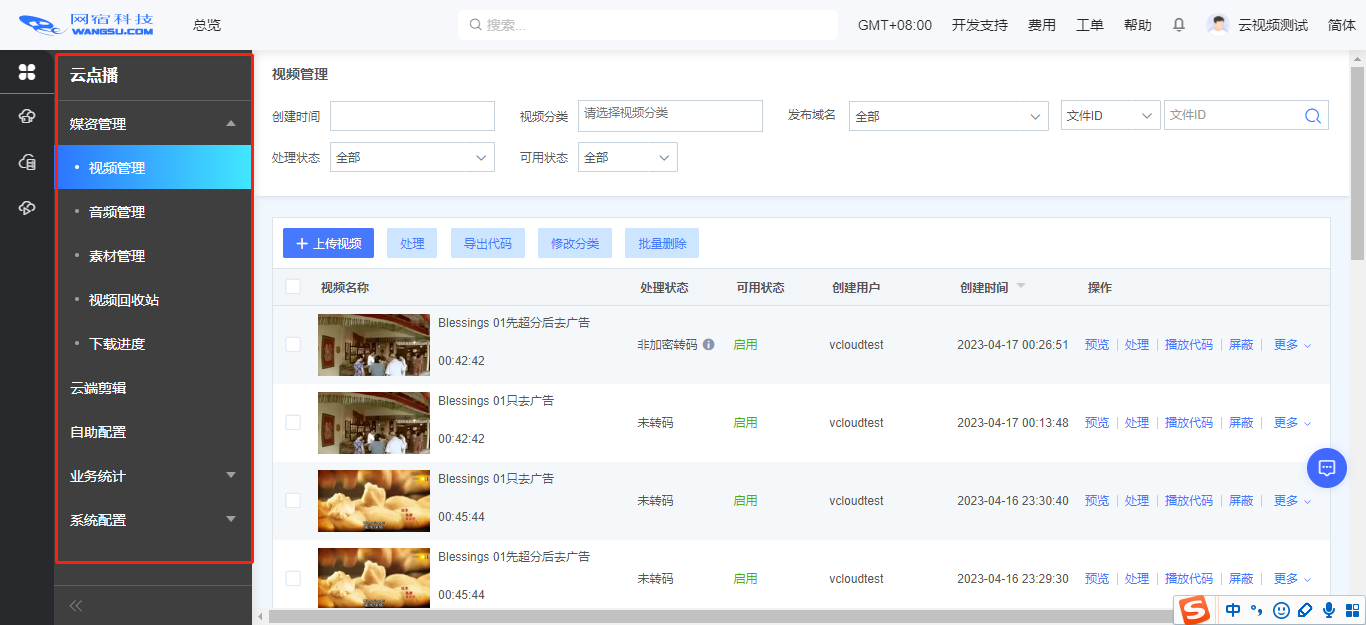Viewport: 1366px width, 625px height.
Task: Click the 修改分类 button
Action: [575, 243]
